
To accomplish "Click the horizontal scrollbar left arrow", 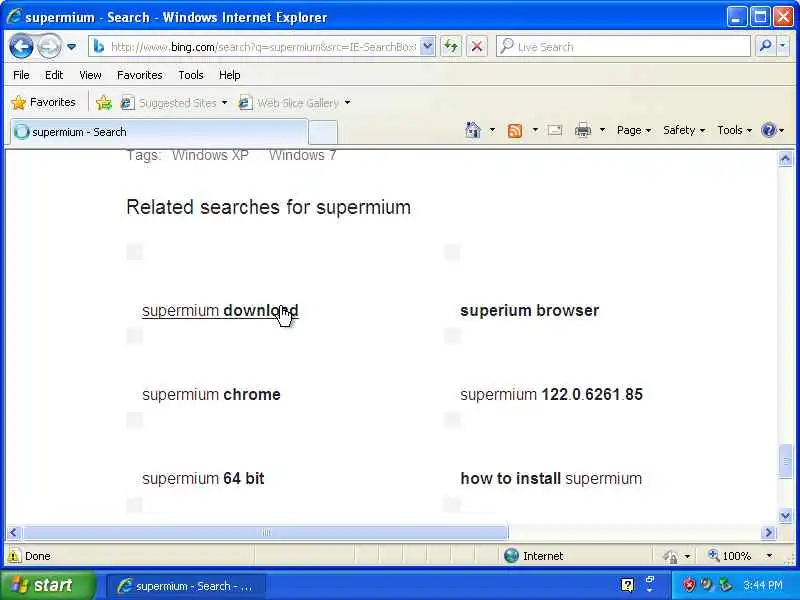I will click(x=14, y=533).
